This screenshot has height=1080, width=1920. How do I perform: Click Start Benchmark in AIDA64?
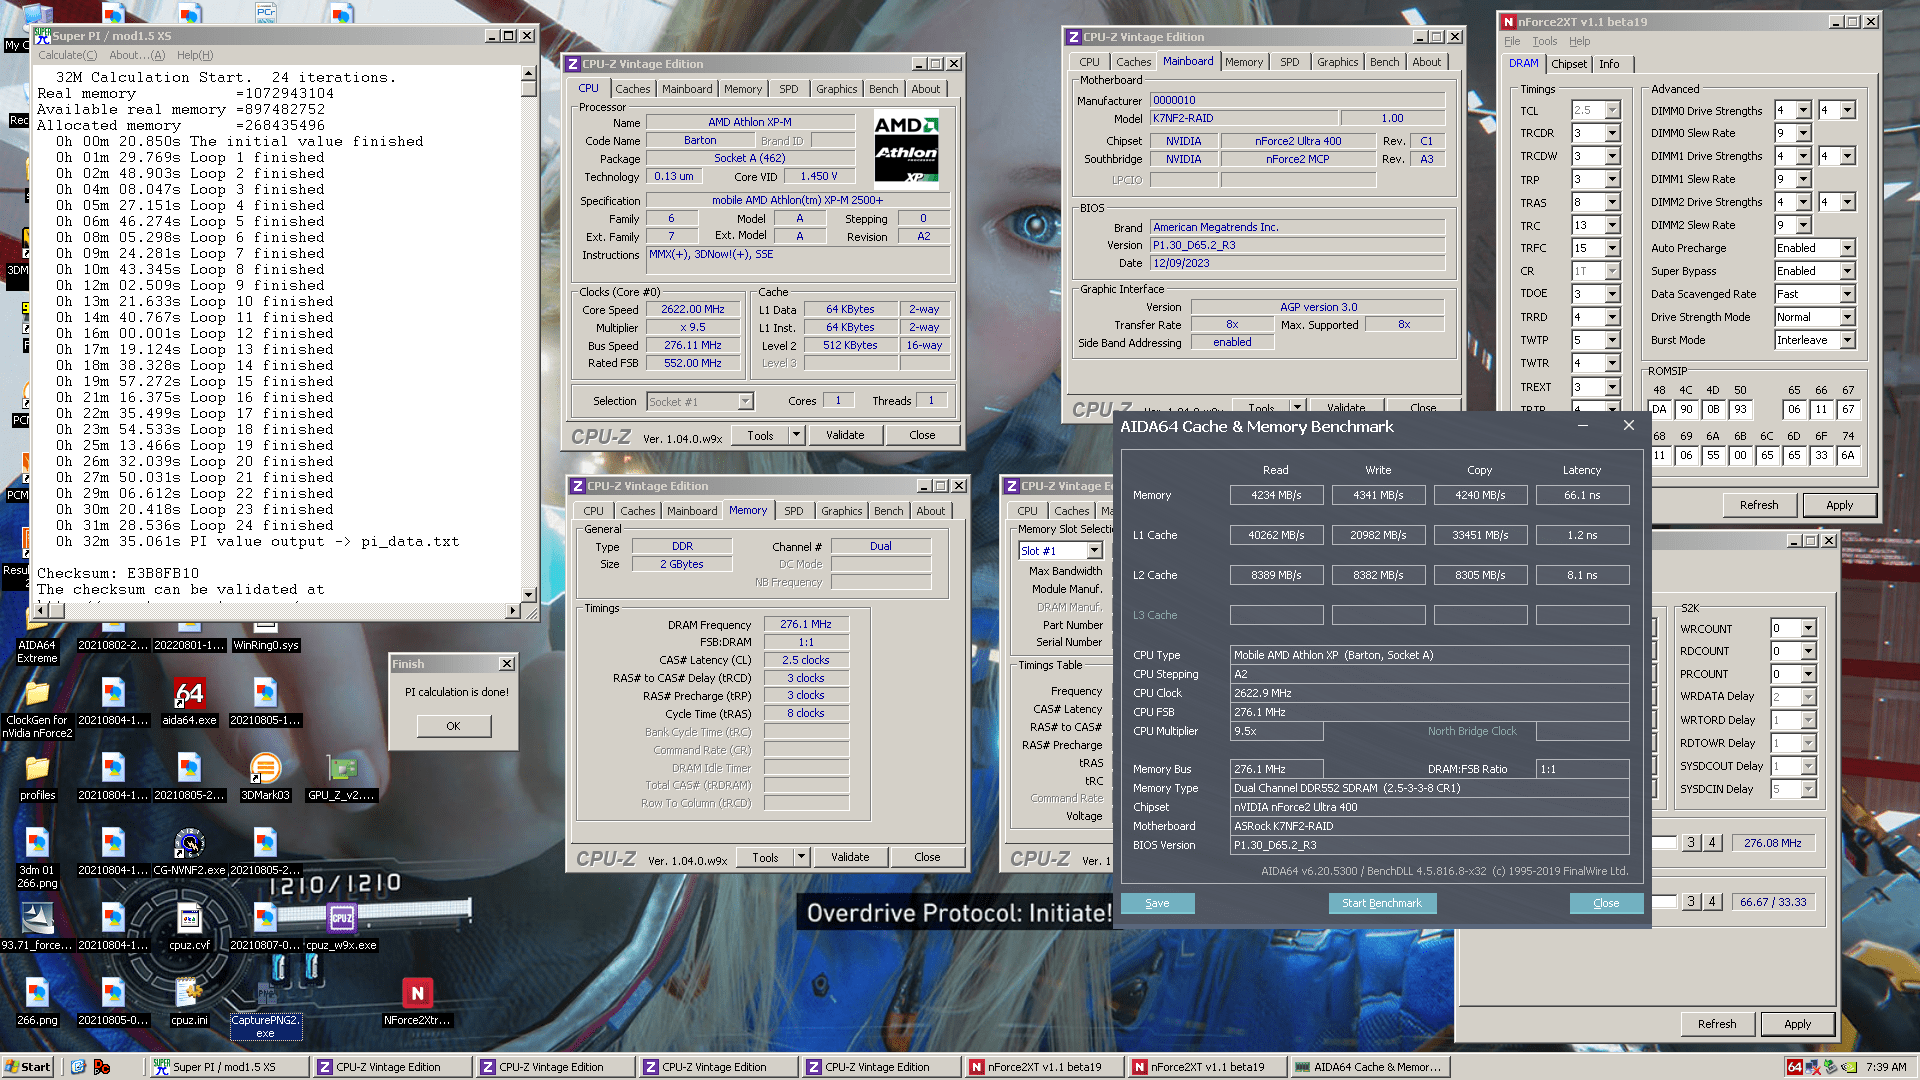click(x=1382, y=903)
